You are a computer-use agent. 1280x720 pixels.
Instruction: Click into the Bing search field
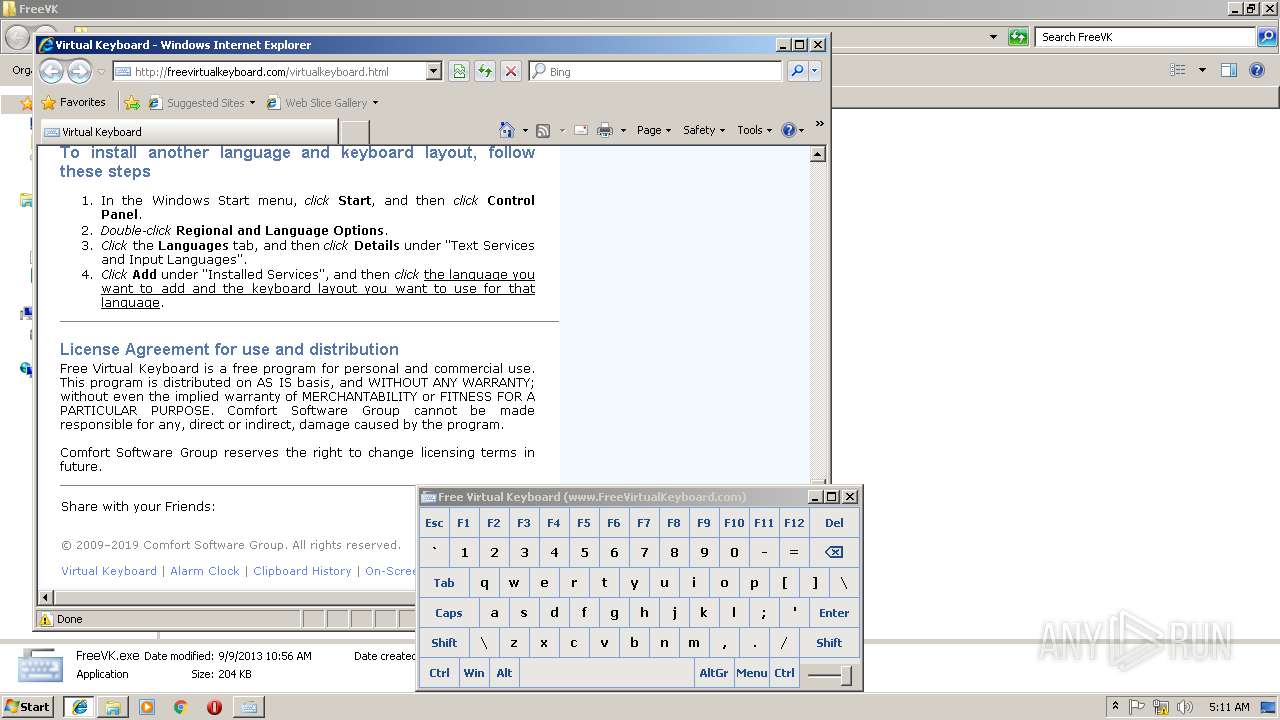[x=655, y=72]
